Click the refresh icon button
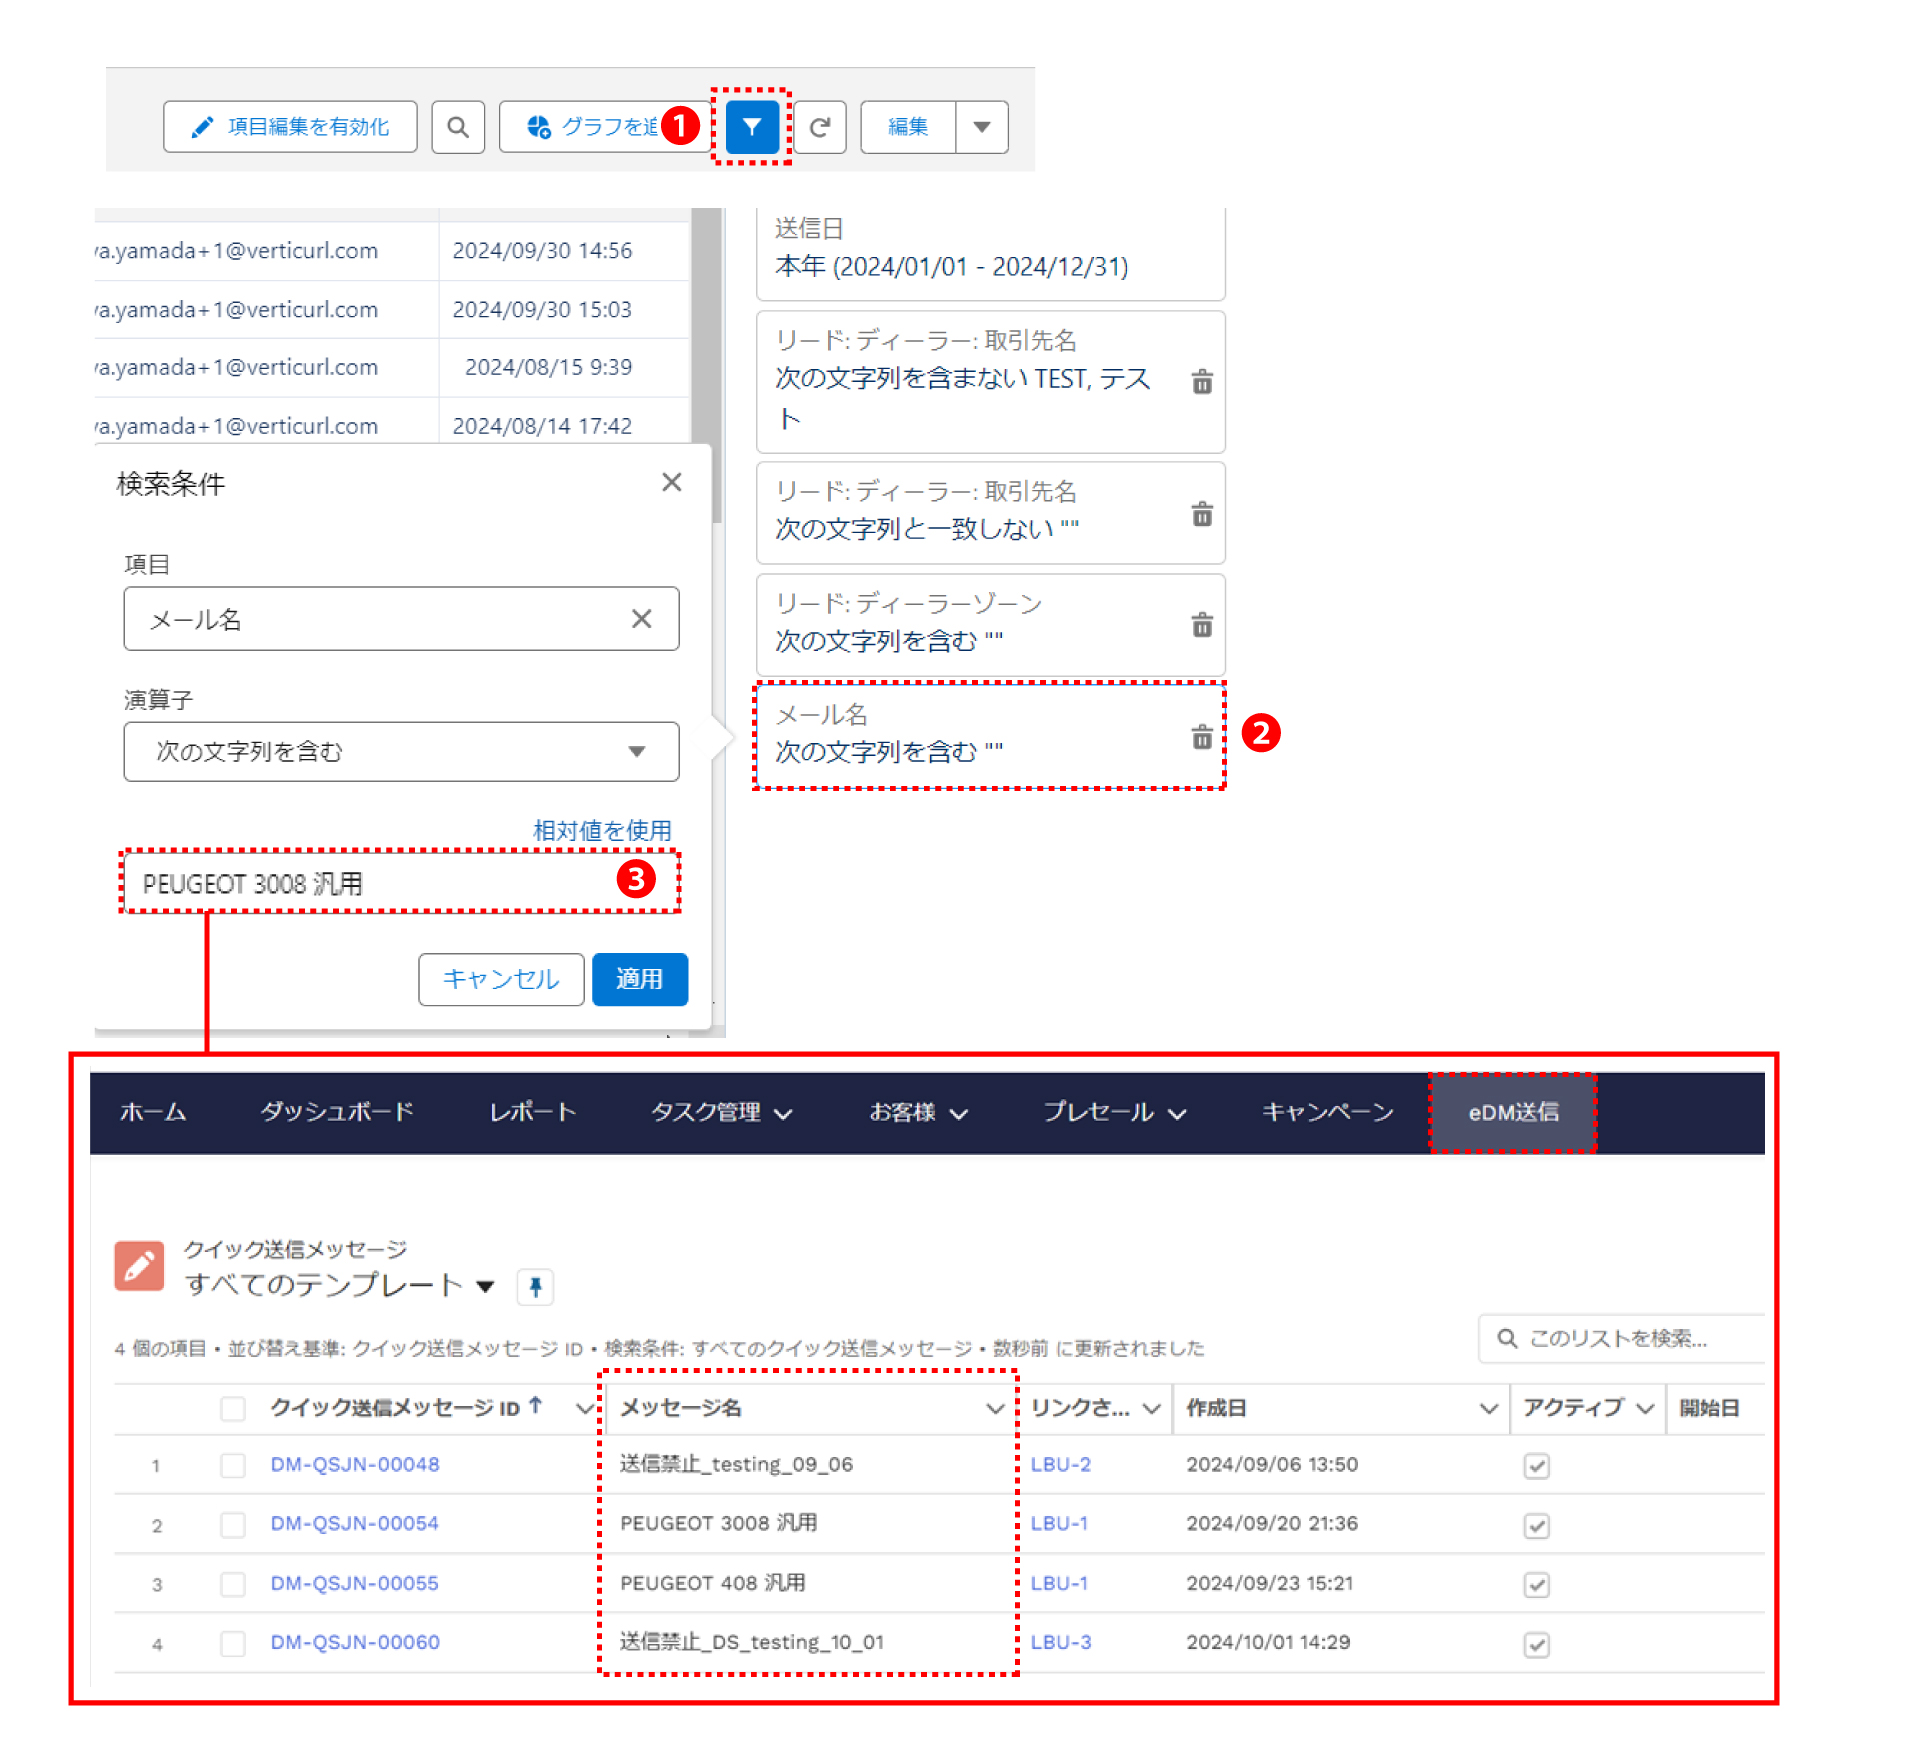The height and width of the screenshot is (1748, 1920). click(820, 127)
